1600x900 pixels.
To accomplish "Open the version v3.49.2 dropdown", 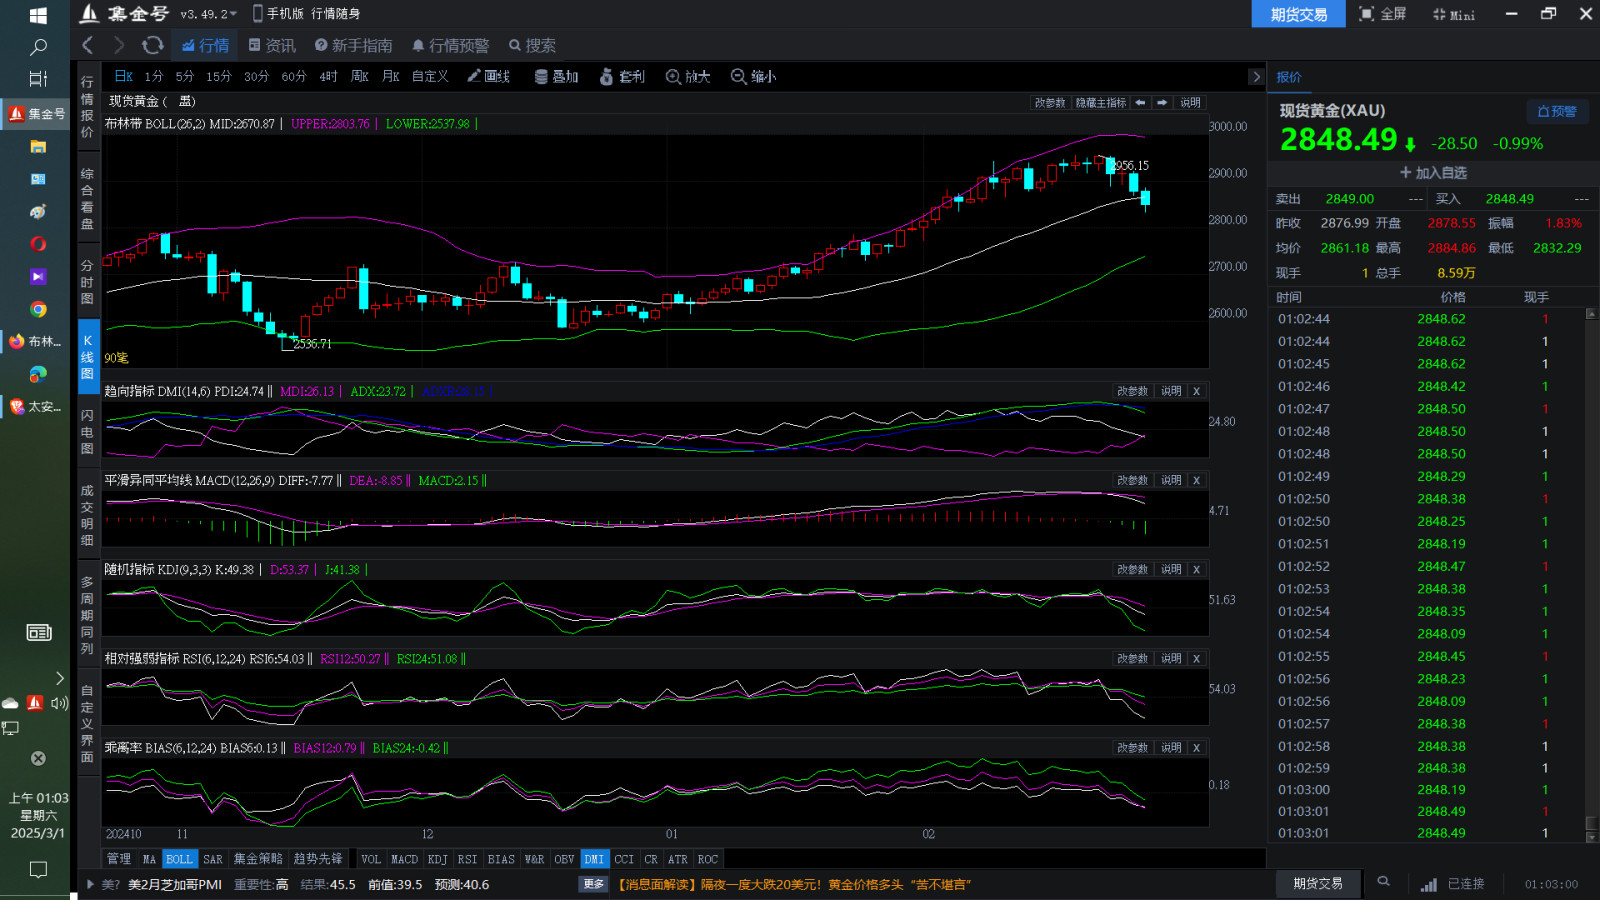I will pos(209,14).
